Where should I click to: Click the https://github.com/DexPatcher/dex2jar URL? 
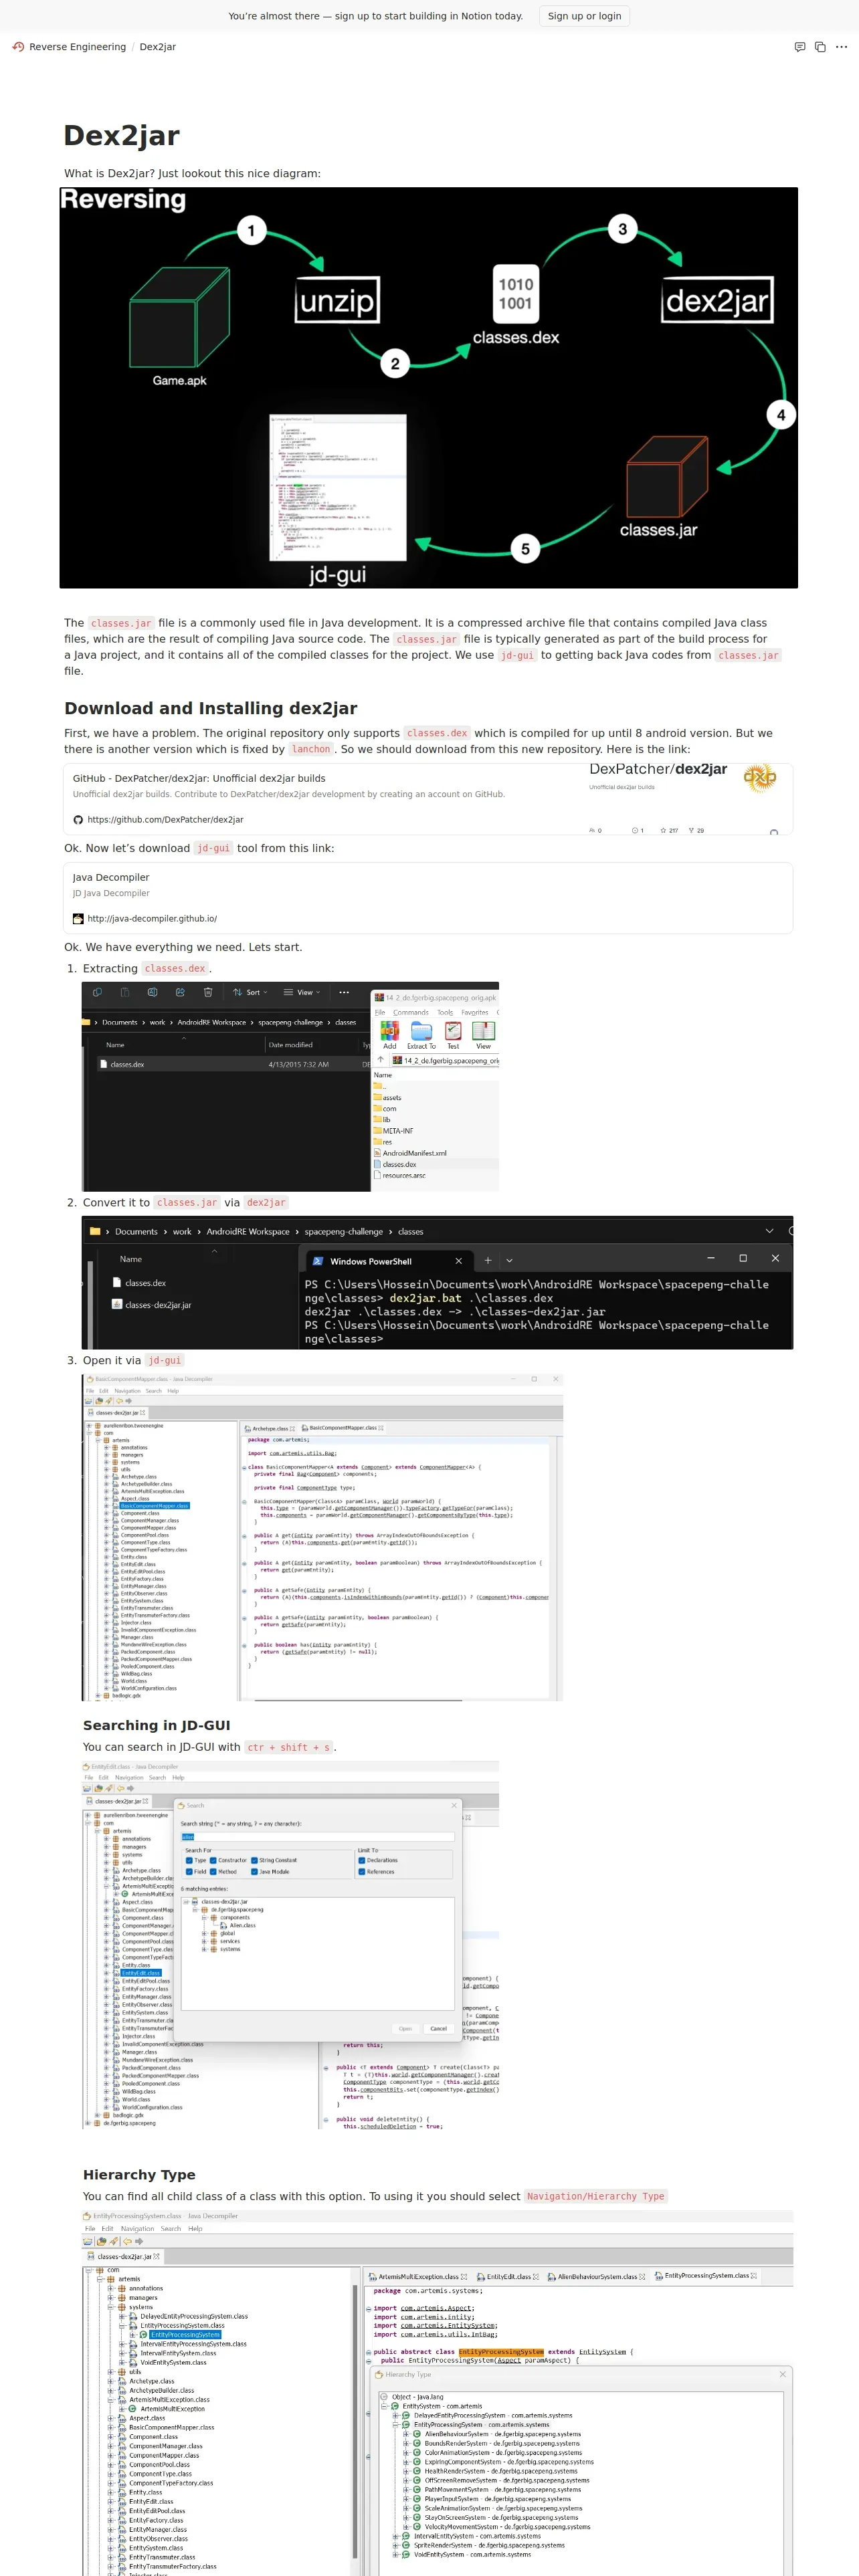coord(165,819)
